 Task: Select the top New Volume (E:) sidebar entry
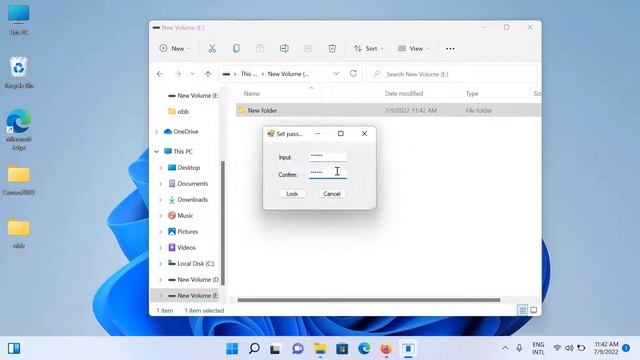pyautogui.click(x=193, y=96)
